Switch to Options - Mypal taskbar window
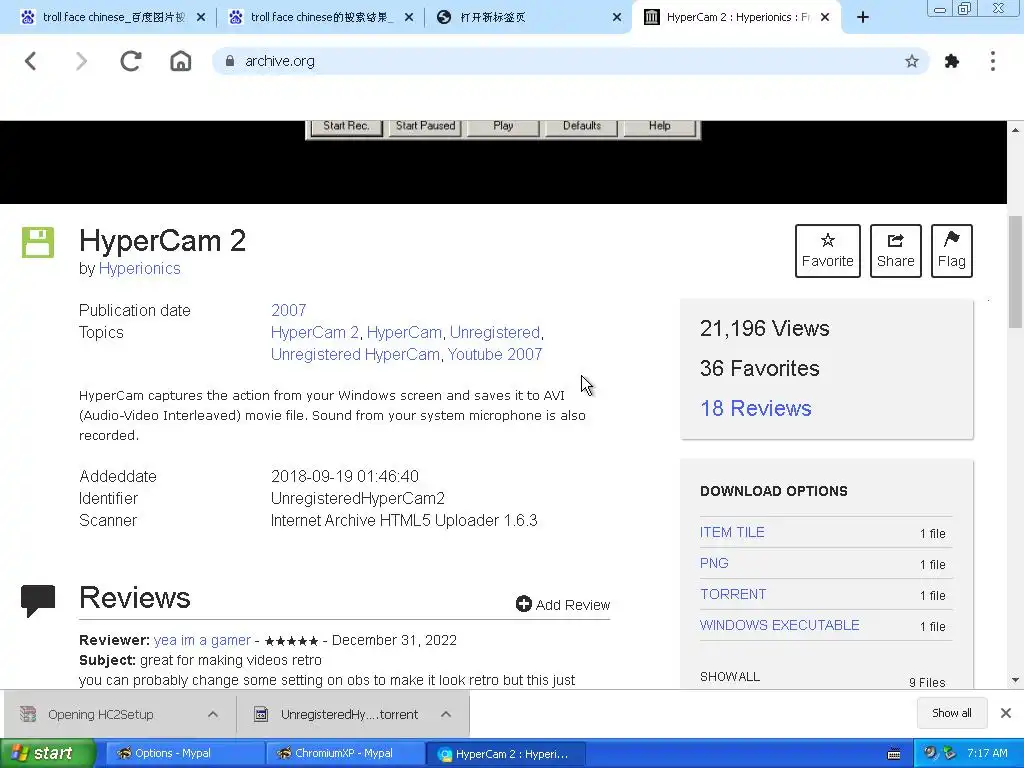The height and width of the screenshot is (768, 1024). pyautogui.click(x=184, y=753)
